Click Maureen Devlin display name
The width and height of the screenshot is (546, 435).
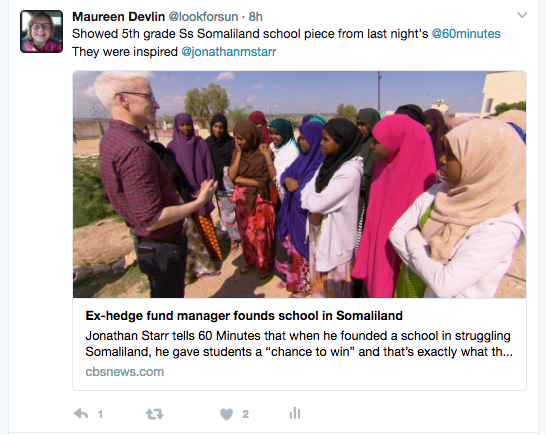coord(118,16)
